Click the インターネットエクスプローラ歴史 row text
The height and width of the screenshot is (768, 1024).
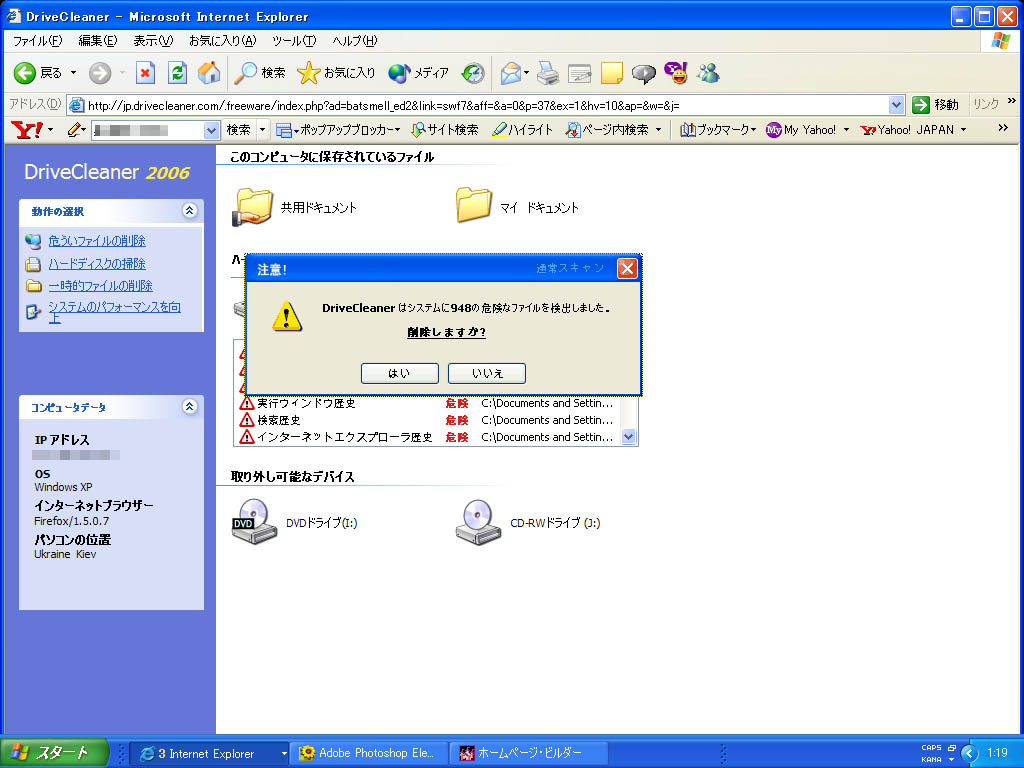(344, 437)
